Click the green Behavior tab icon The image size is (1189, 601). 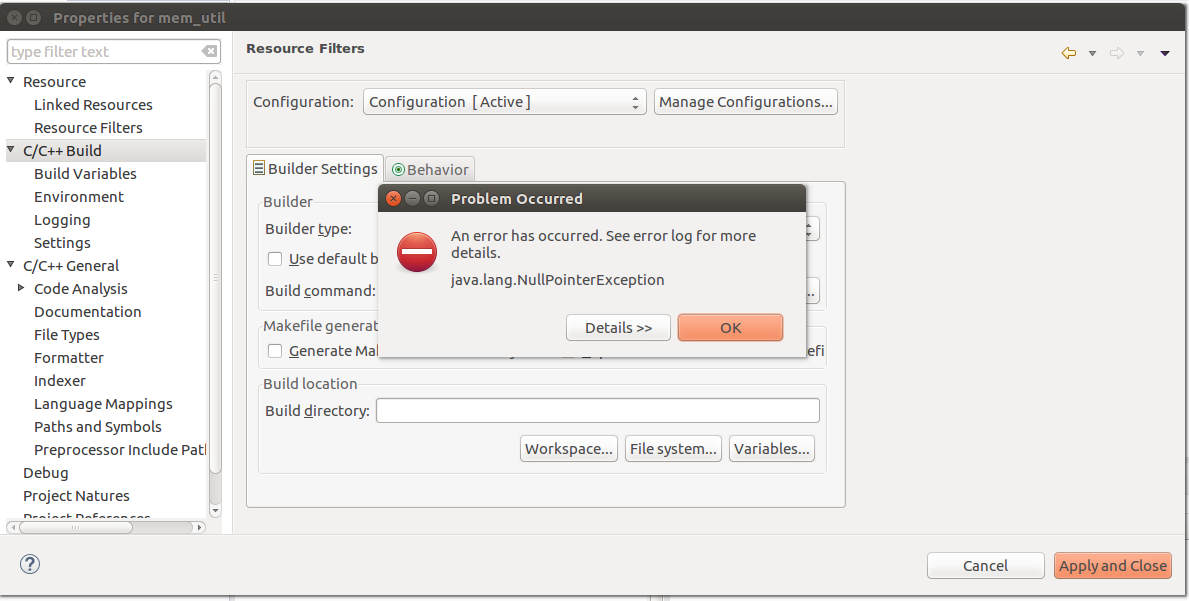click(x=399, y=170)
